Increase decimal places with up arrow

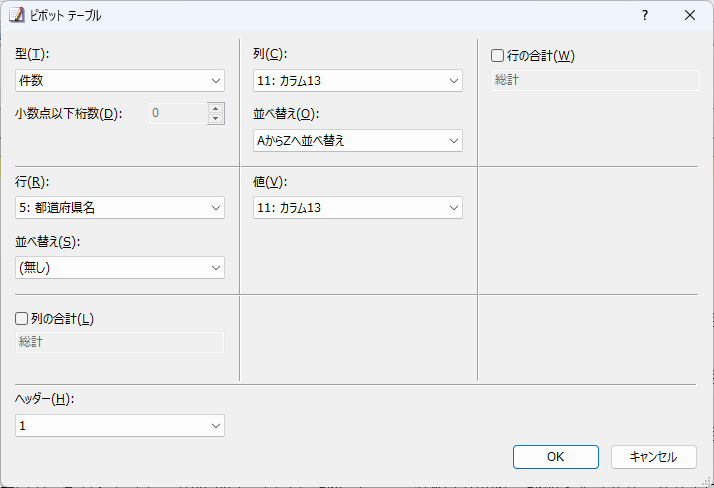(216, 108)
